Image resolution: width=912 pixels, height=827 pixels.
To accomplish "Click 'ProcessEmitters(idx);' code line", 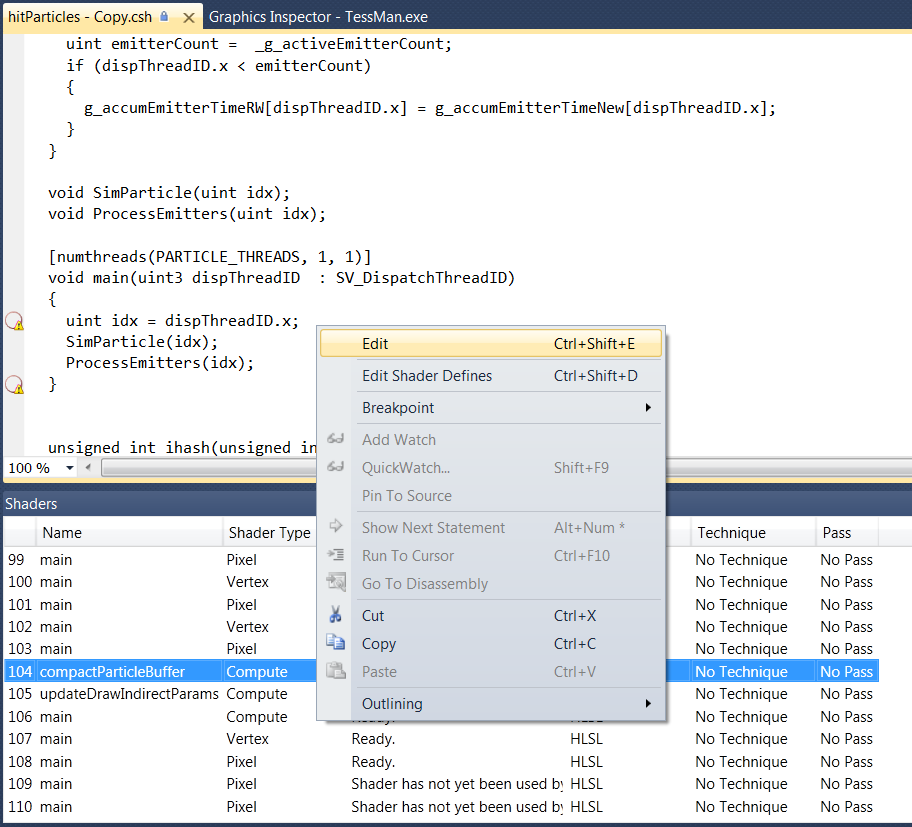I will (x=160, y=363).
